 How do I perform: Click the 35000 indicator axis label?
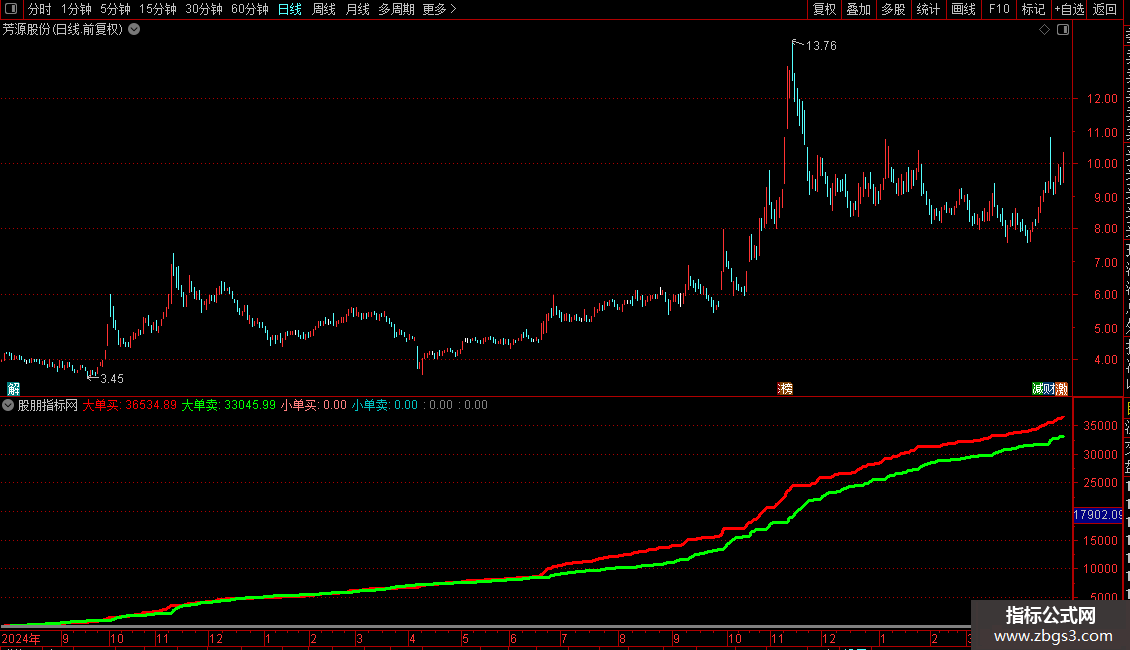tap(1100, 426)
